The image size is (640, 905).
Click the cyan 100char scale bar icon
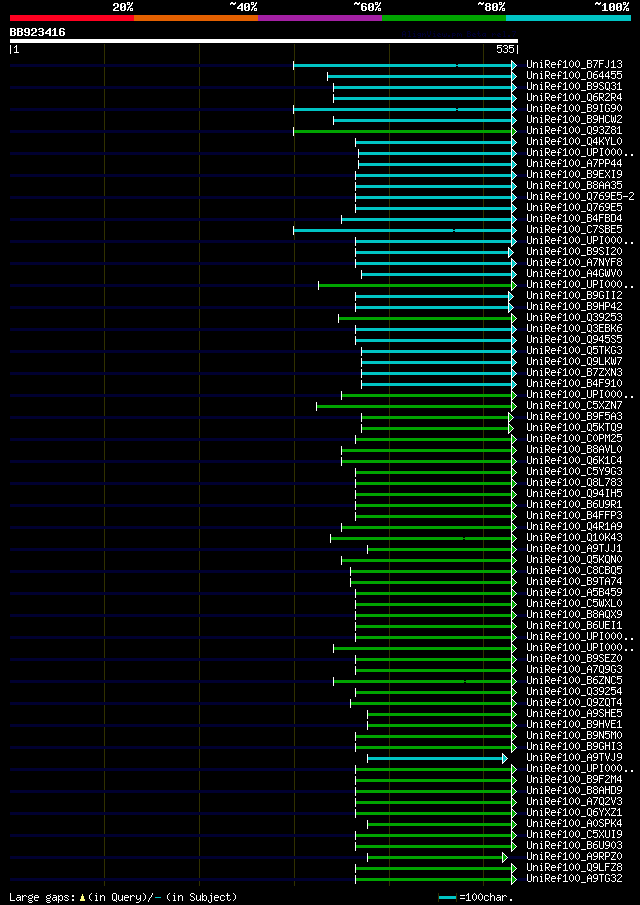[448, 897]
